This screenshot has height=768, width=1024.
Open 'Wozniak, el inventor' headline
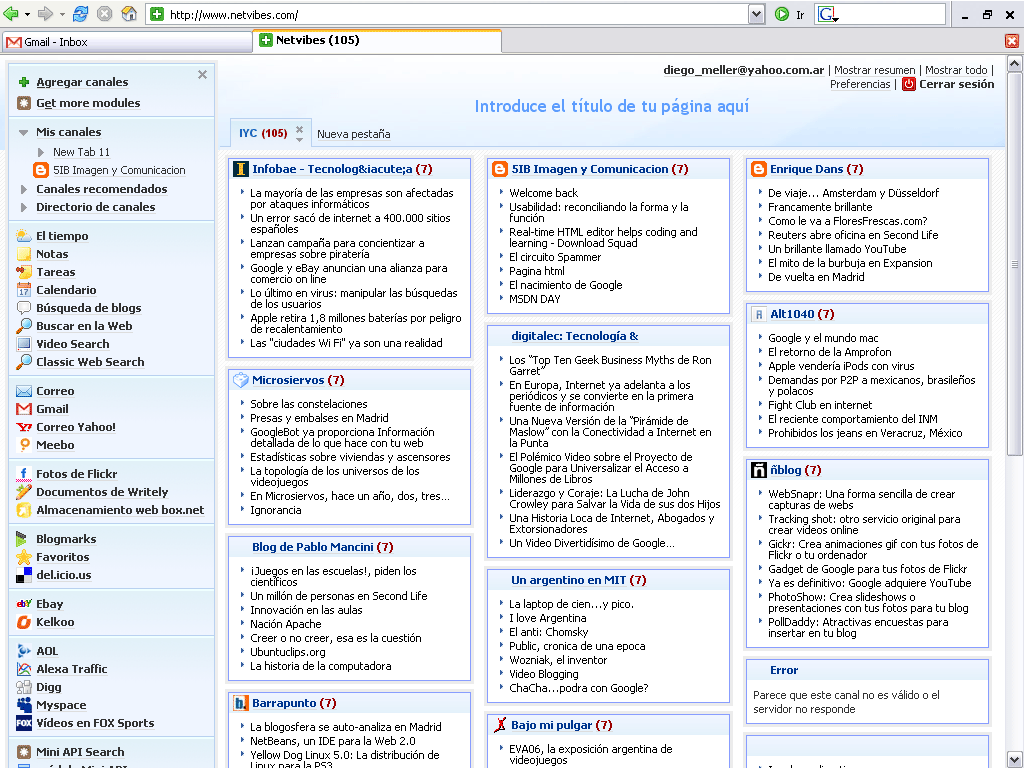pos(558,660)
